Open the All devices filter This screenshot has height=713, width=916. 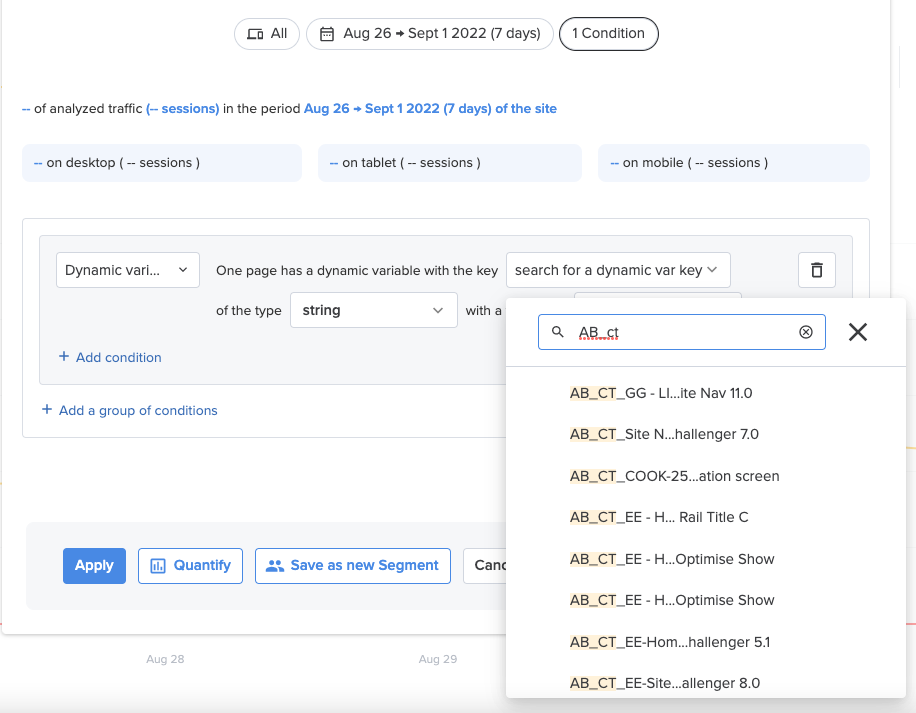tap(267, 34)
